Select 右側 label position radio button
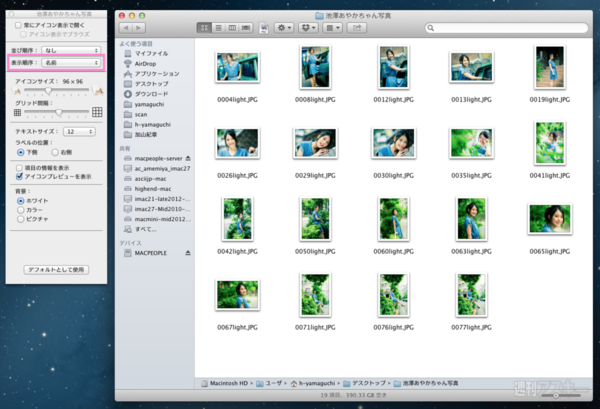Viewport: 600px width, 409px height. pos(55,152)
